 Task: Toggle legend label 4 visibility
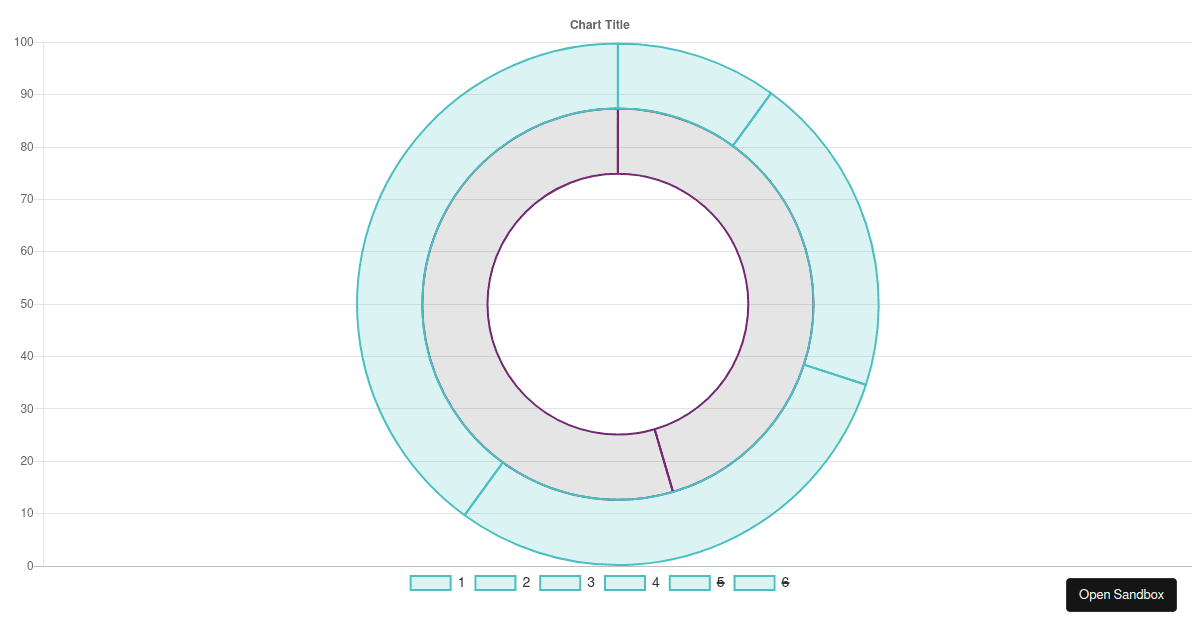(x=656, y=583)
